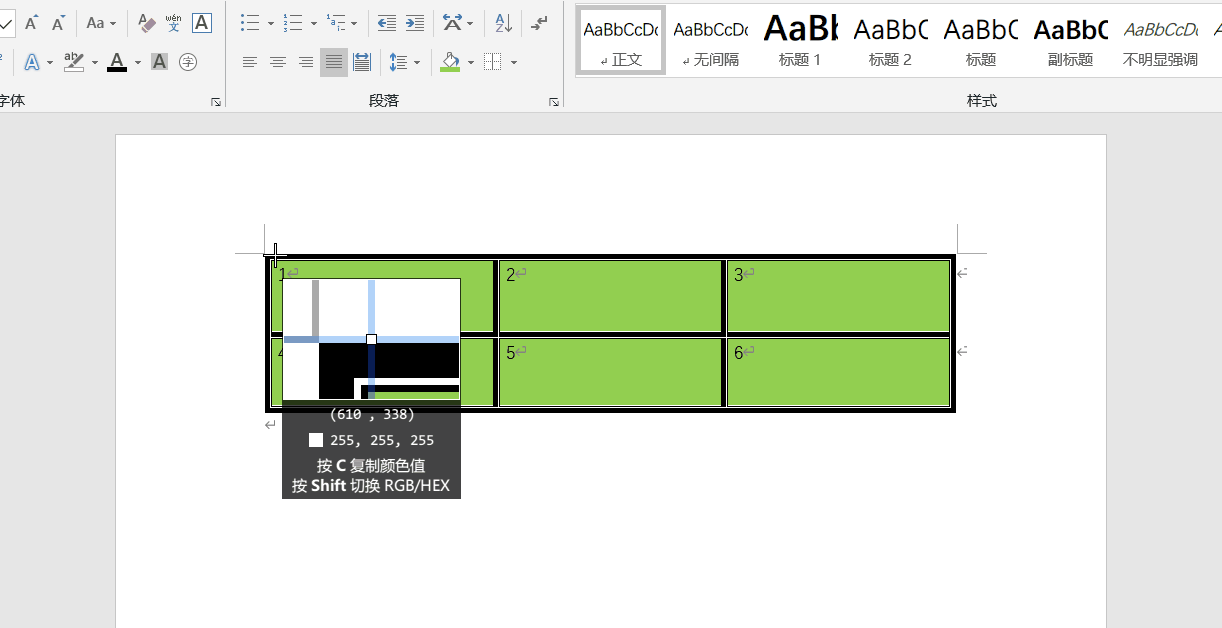
Task: Click the Decrease Indent icon
Action: click(386, 23)
